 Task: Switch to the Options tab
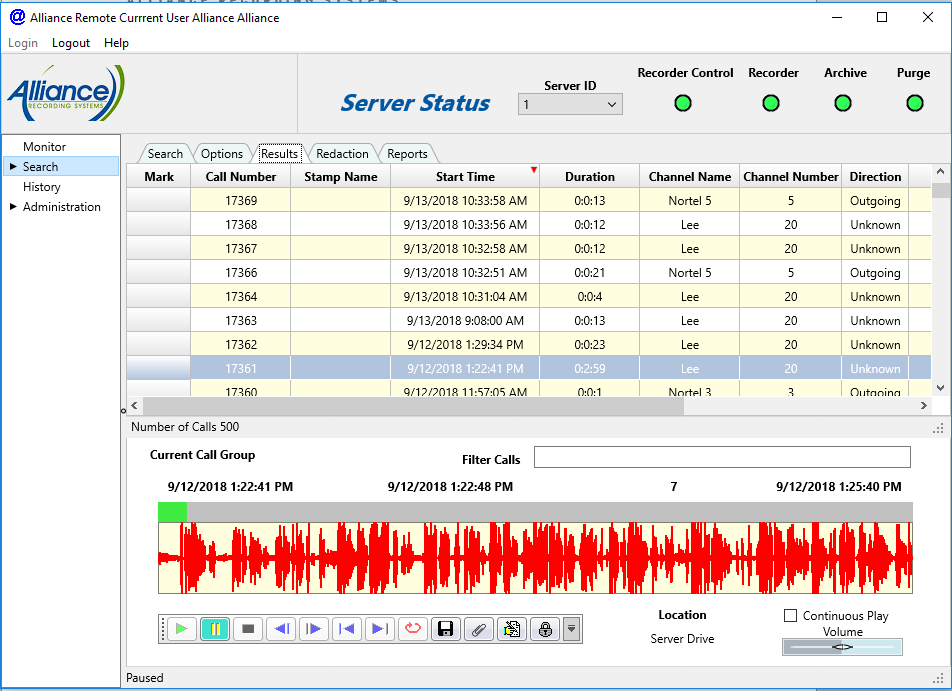222,154
